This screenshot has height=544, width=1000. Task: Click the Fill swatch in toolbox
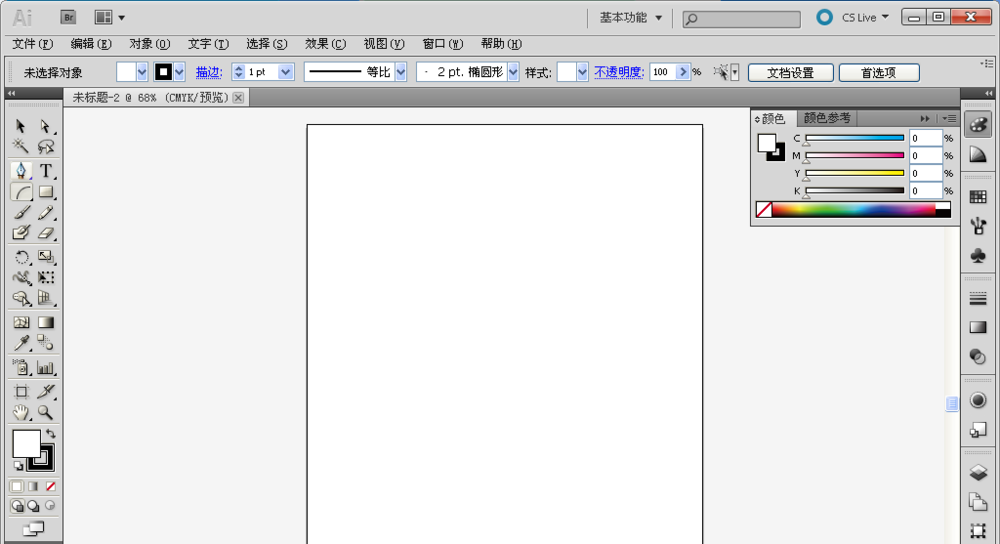click(26, 444)
